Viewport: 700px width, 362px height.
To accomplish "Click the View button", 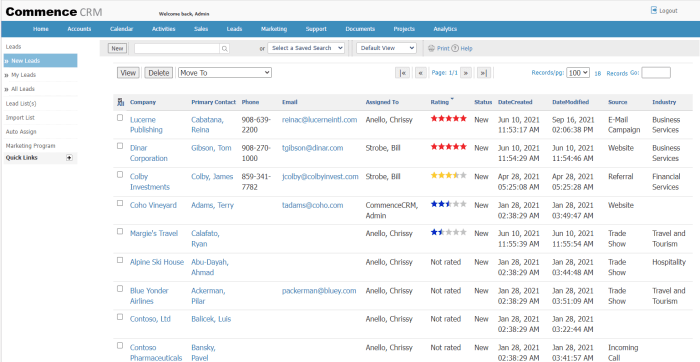I will 128,73.
